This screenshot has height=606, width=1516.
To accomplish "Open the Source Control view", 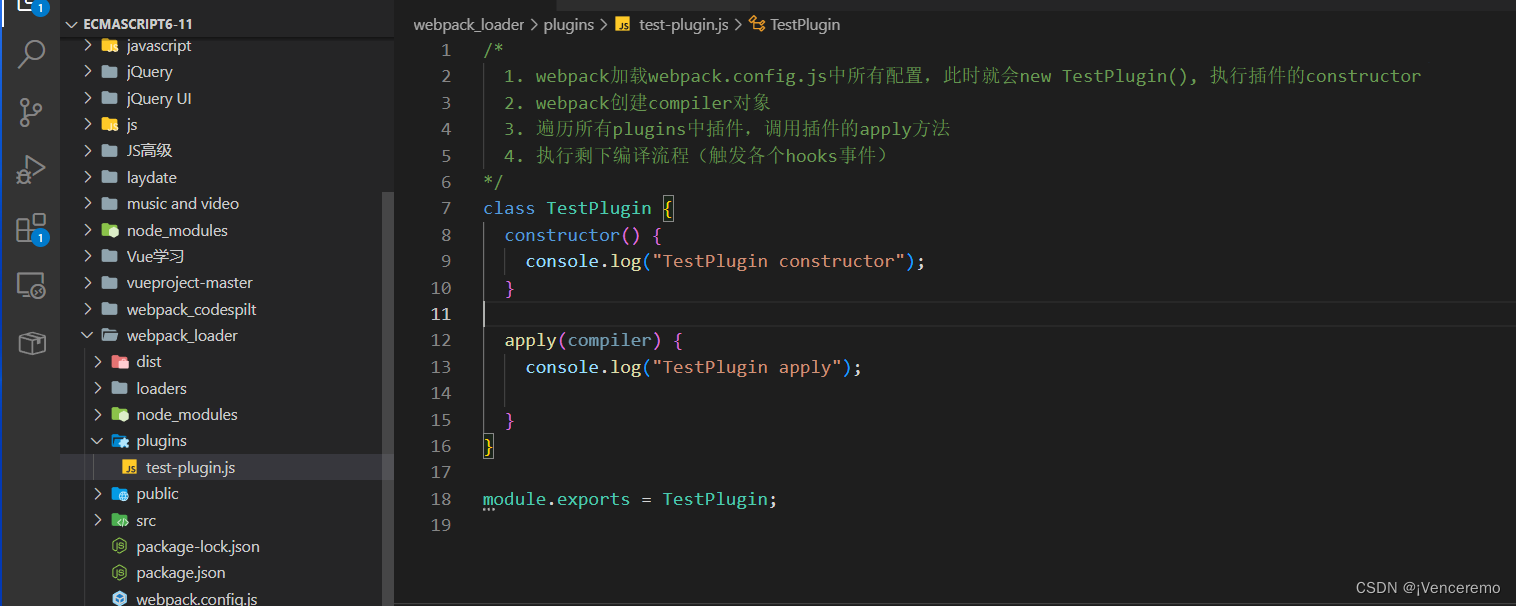I will click(x=30, y=112).
